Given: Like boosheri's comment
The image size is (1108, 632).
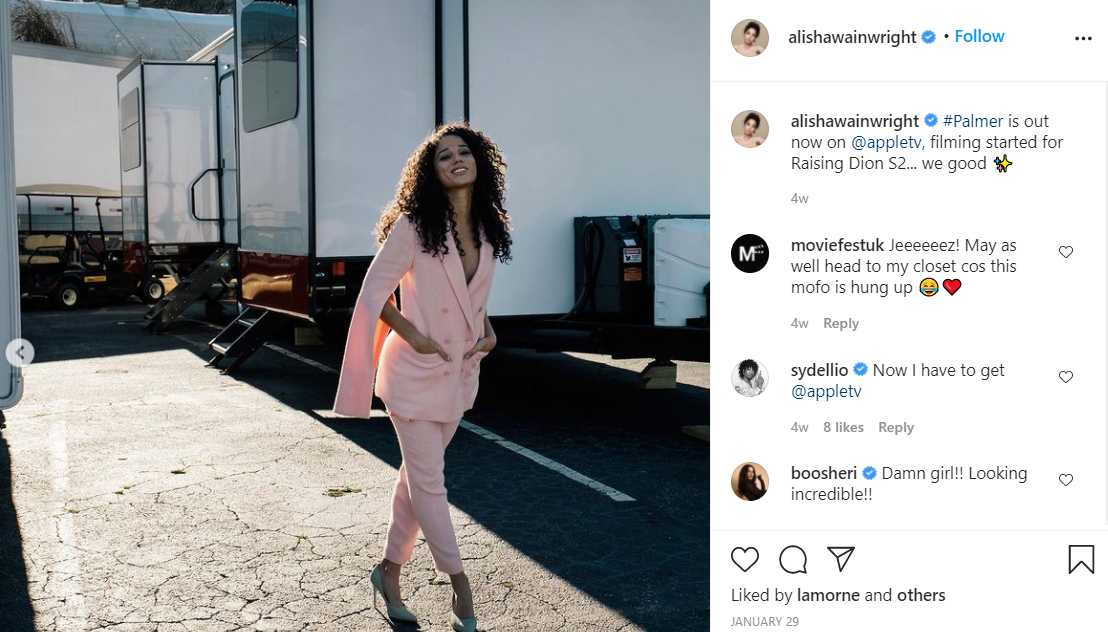Looking at the screenshot, I should click(1066, 480).
